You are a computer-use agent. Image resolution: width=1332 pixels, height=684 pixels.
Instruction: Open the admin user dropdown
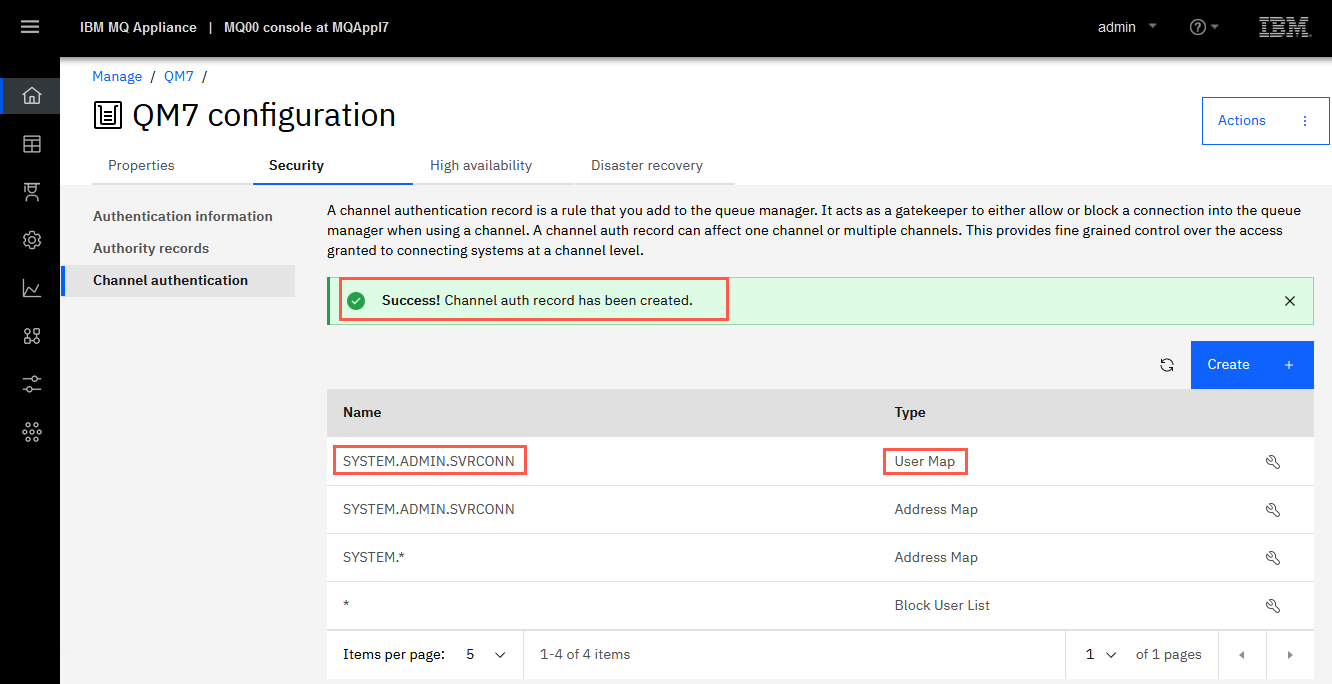(1127, 27)
